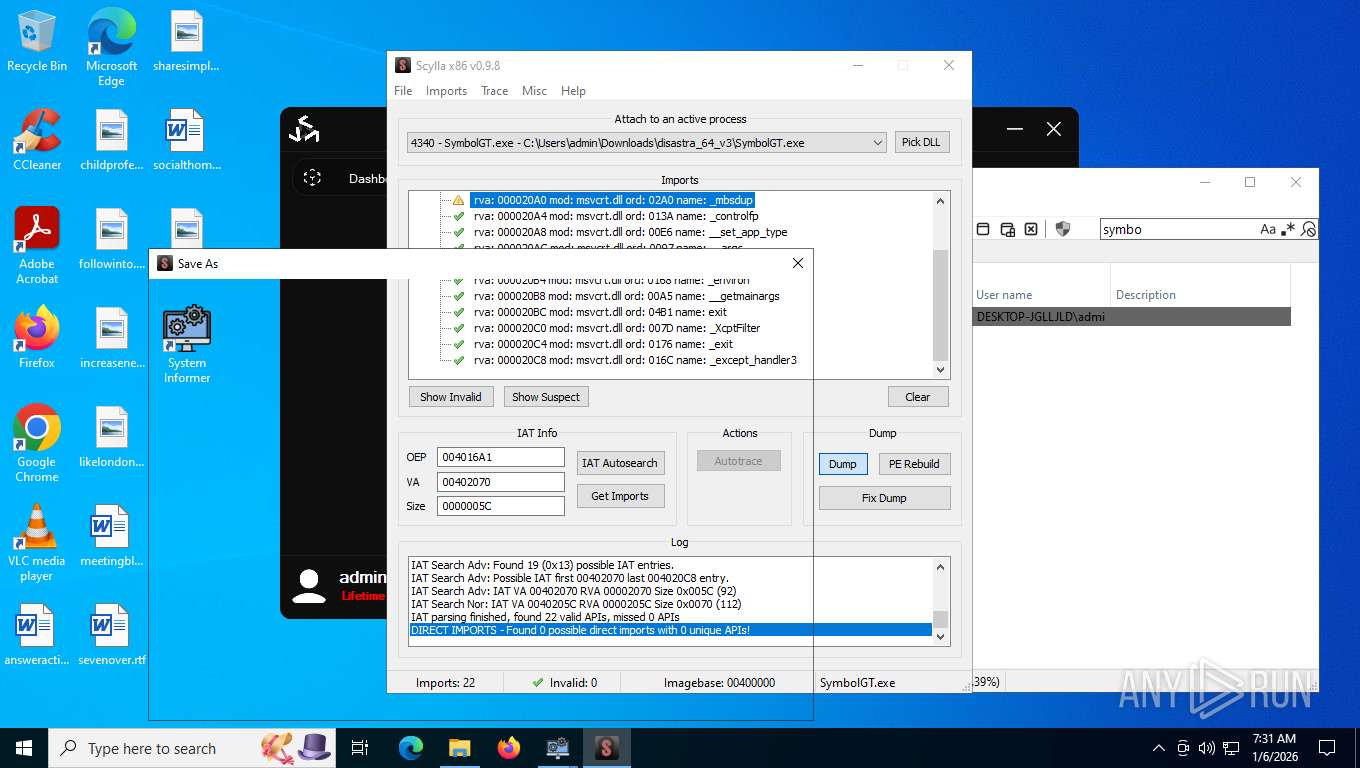Open the Adobe Acrobat desktop shortcut

pos(37,246)
